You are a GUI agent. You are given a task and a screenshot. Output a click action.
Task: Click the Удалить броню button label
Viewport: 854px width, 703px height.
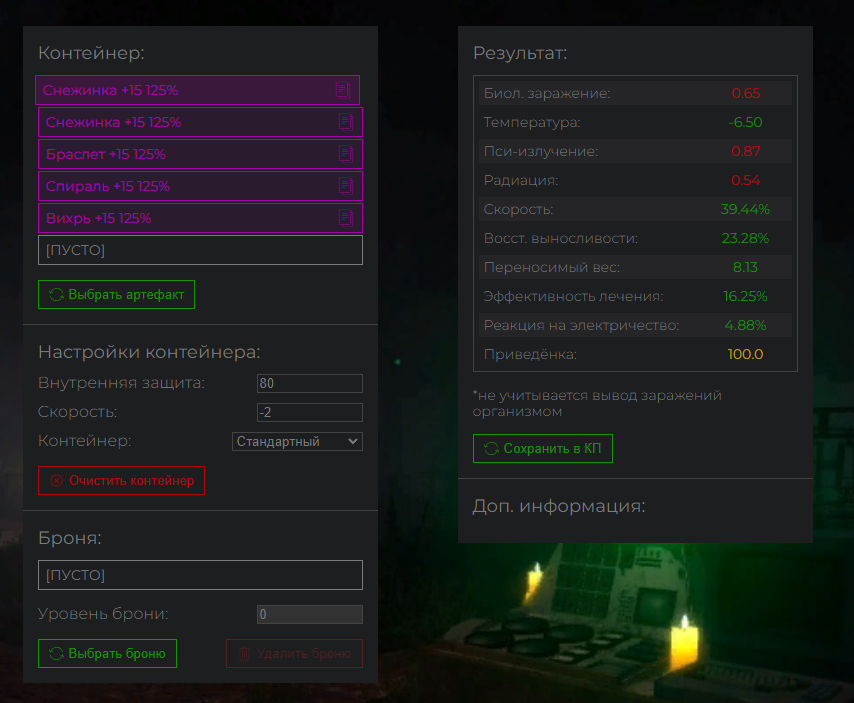[304, 653]
